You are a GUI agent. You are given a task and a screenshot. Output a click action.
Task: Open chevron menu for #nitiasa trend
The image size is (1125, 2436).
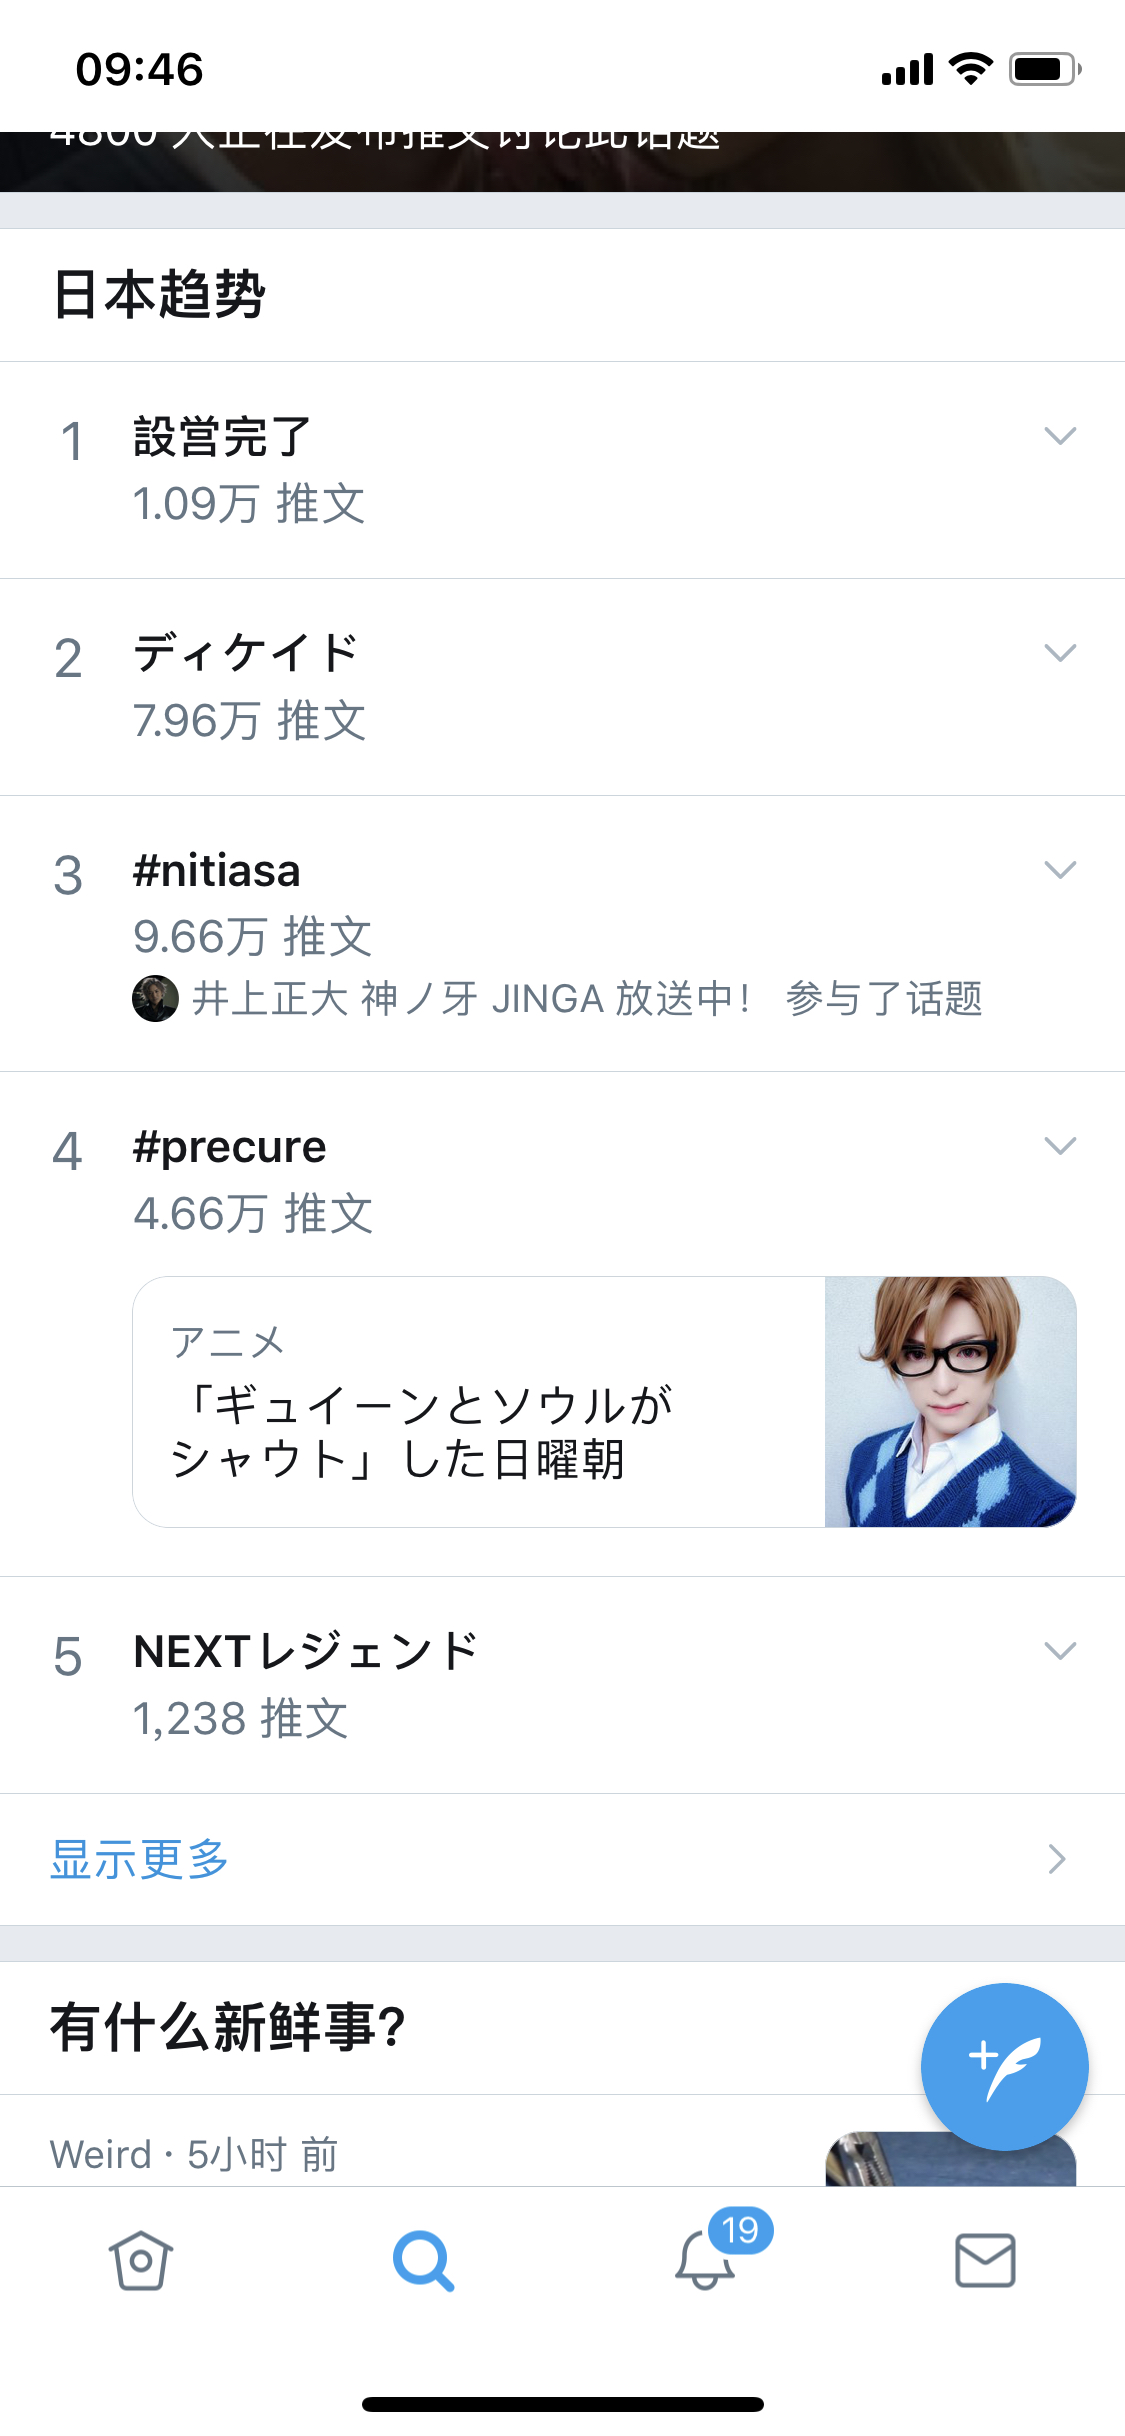(1060, 870)
